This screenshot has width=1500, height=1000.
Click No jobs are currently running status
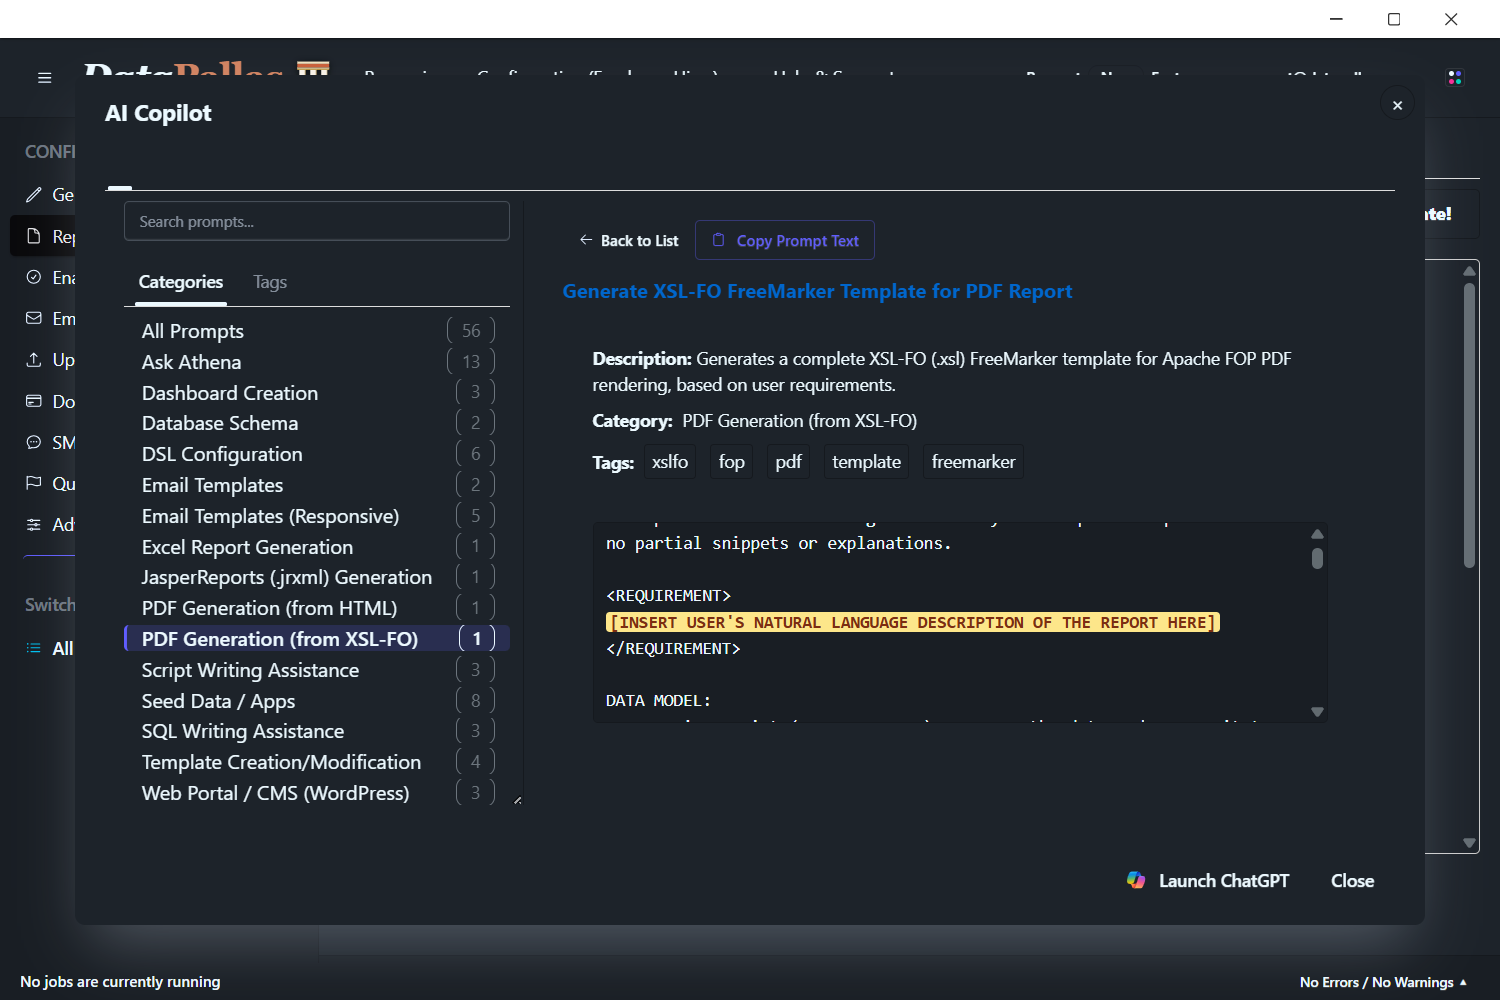click(x=120, y=981)
